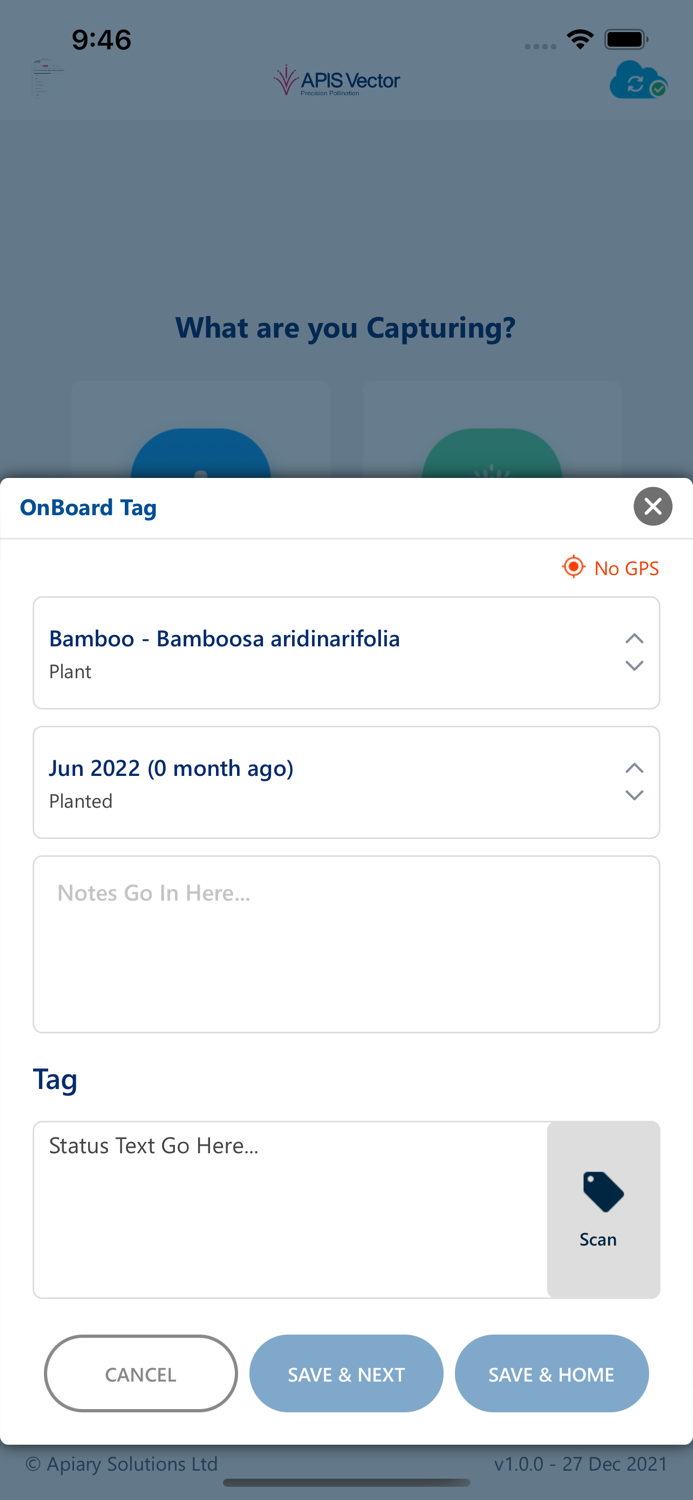Click the Wi-Fi status icon
The width and height of the screenshot is (693, 1500).
579,39
